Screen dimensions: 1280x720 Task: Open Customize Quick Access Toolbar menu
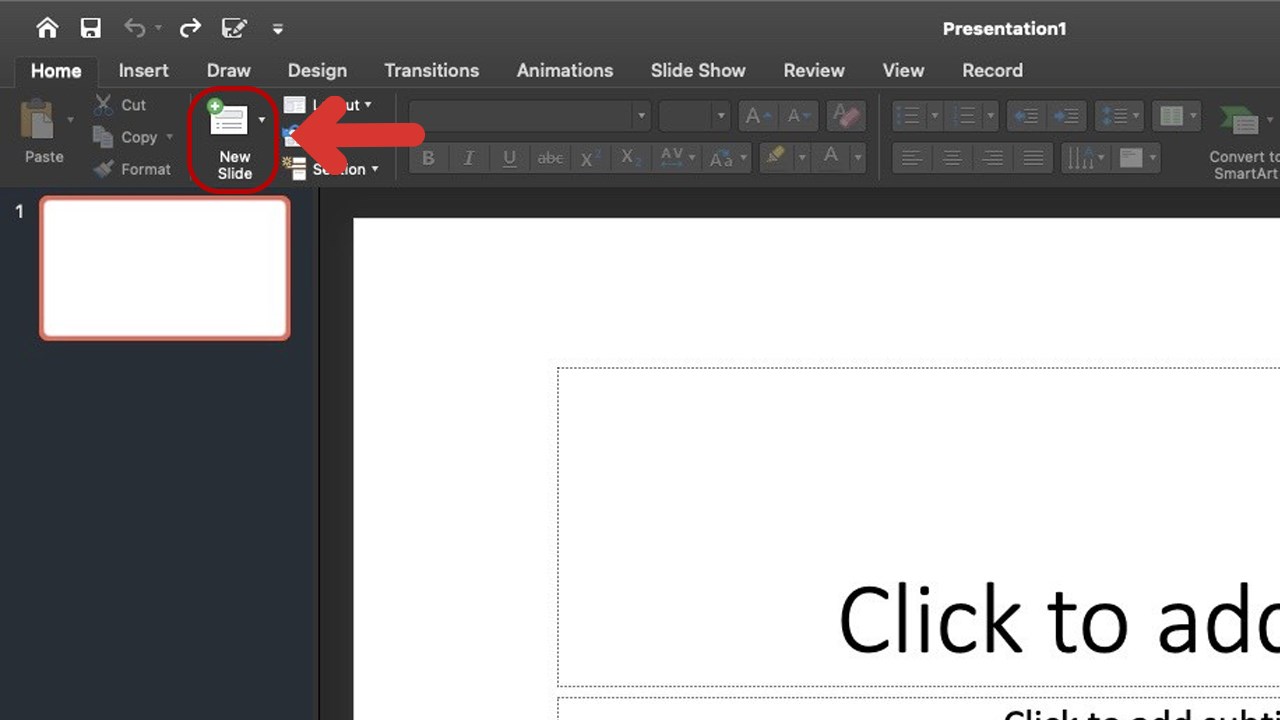click(x=278, y=29)
